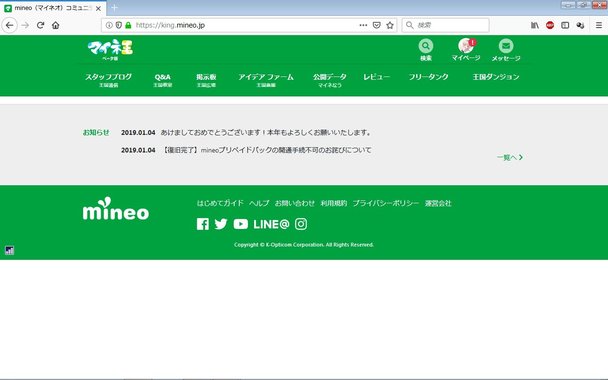This screenshot has height=380, width=608.
Task: Open プライバシーポリシー footer link
Action: coord(386,203)
